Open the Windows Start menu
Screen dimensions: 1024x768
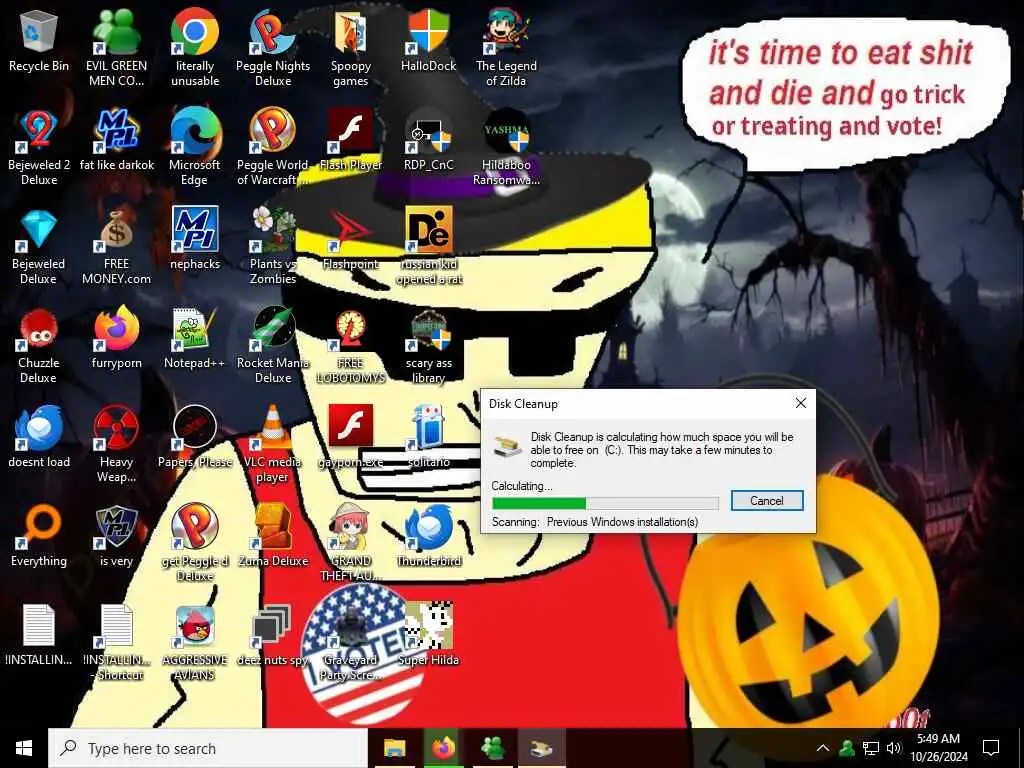click(x=24, y=748)
